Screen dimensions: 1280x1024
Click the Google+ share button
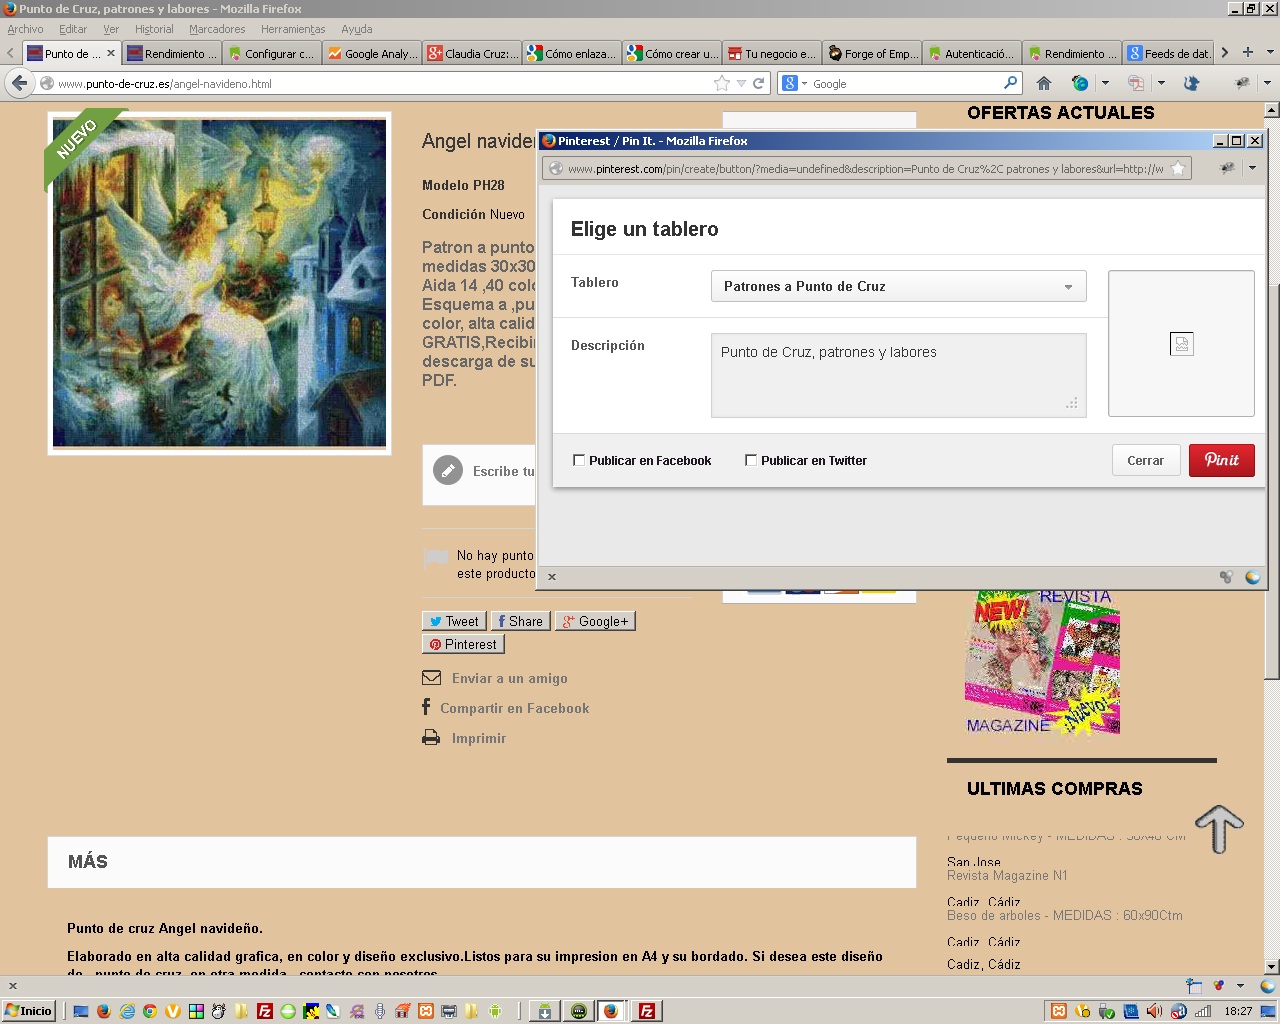point(595,621)
